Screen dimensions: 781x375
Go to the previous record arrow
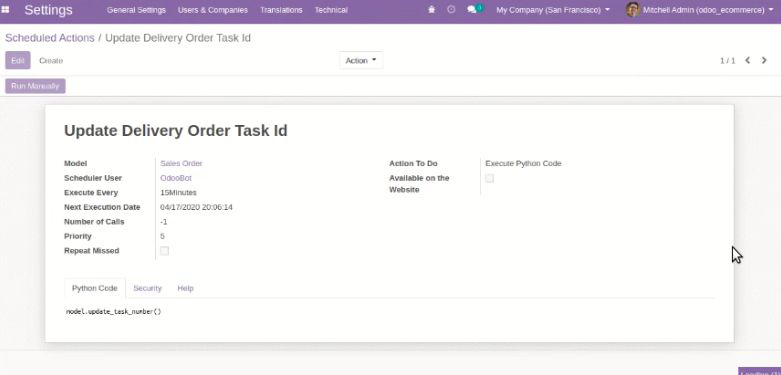[748, 60]
